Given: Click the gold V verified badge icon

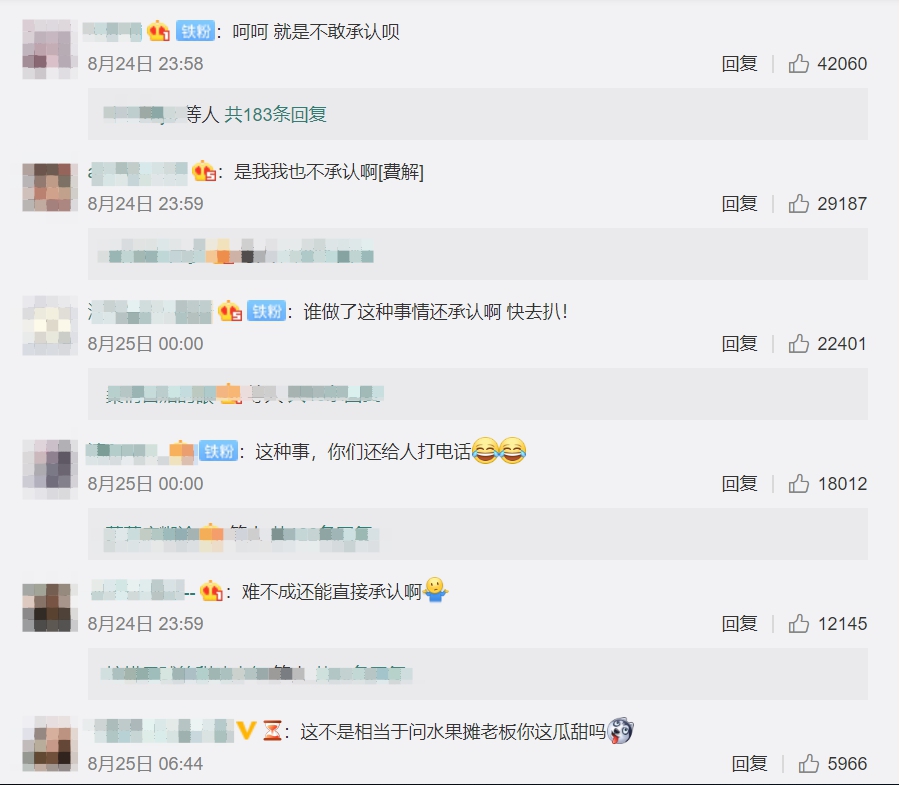Looking at the screenshot, I should 247,731.
